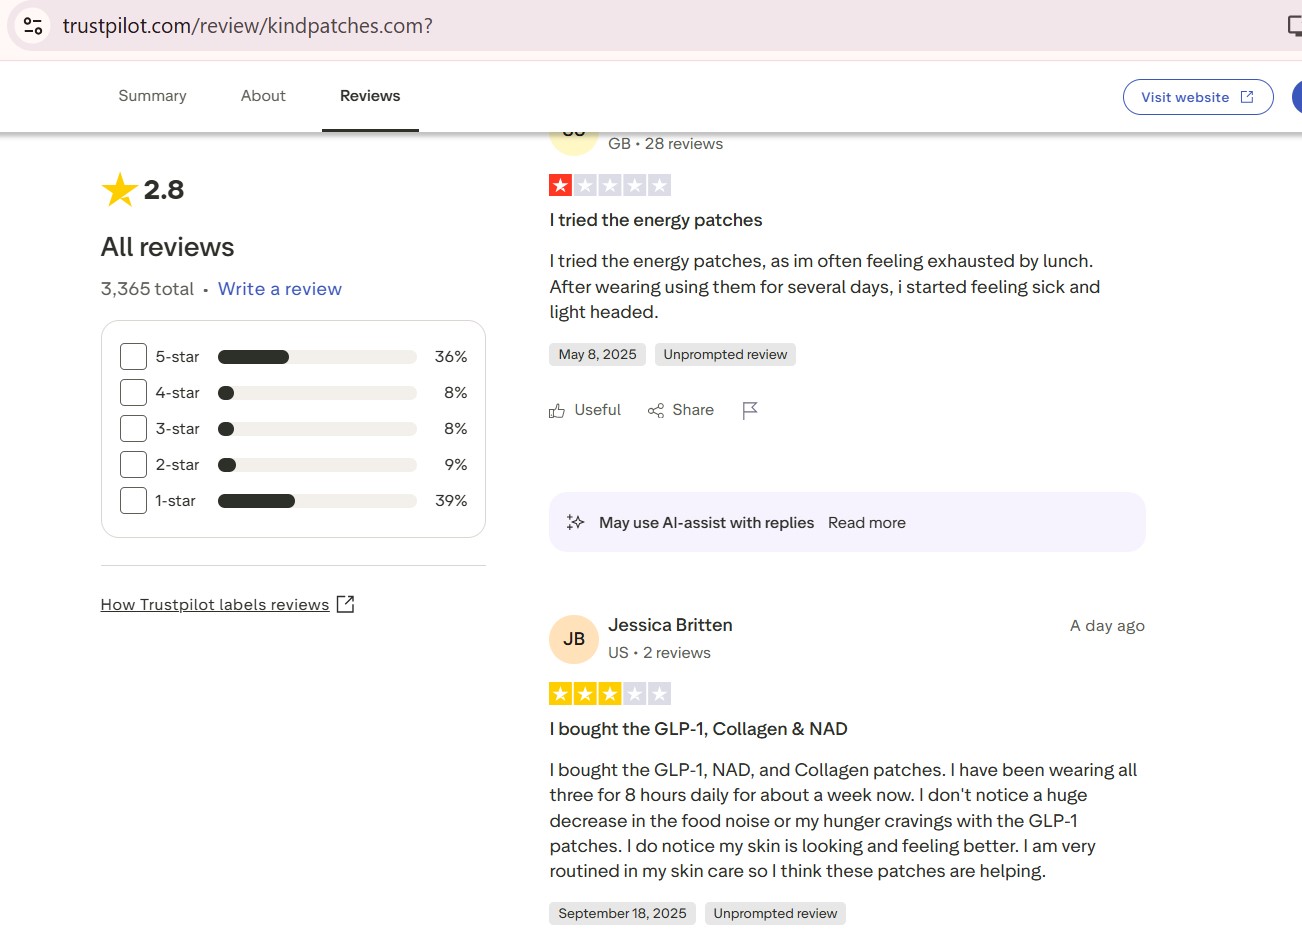Click the Share icon on the review
This screenshot has height=946, width=1302.
656,411
